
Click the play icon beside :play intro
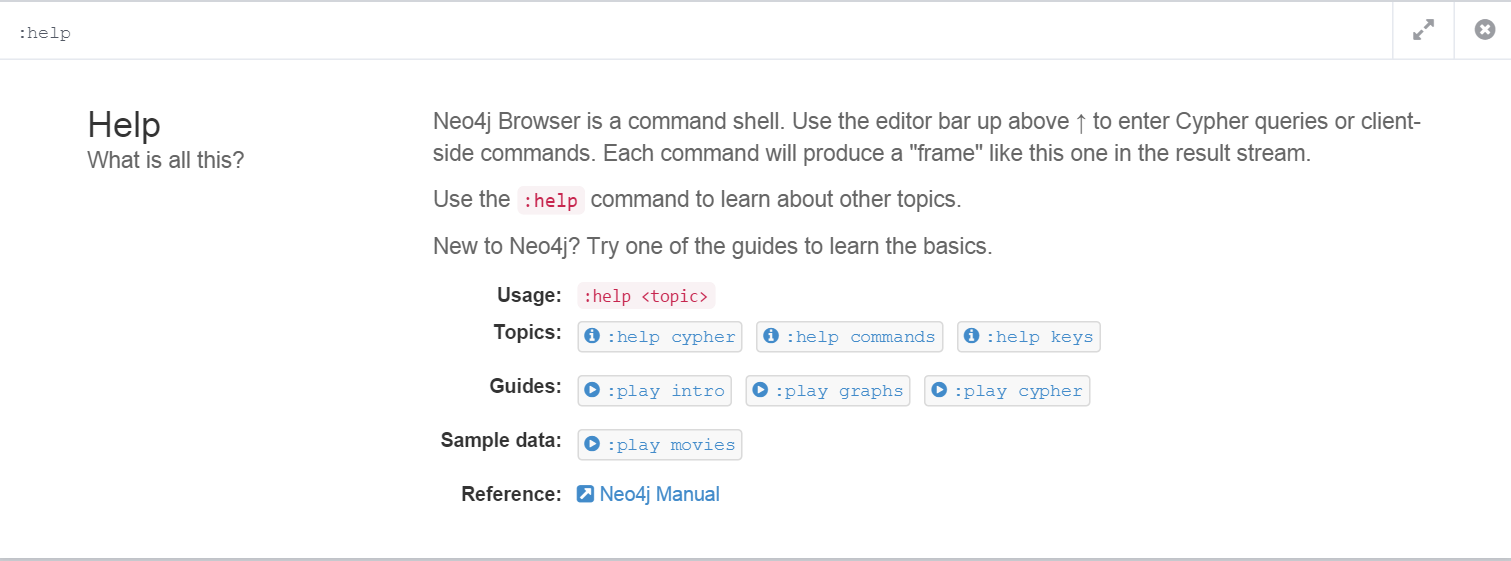(592, 391)
